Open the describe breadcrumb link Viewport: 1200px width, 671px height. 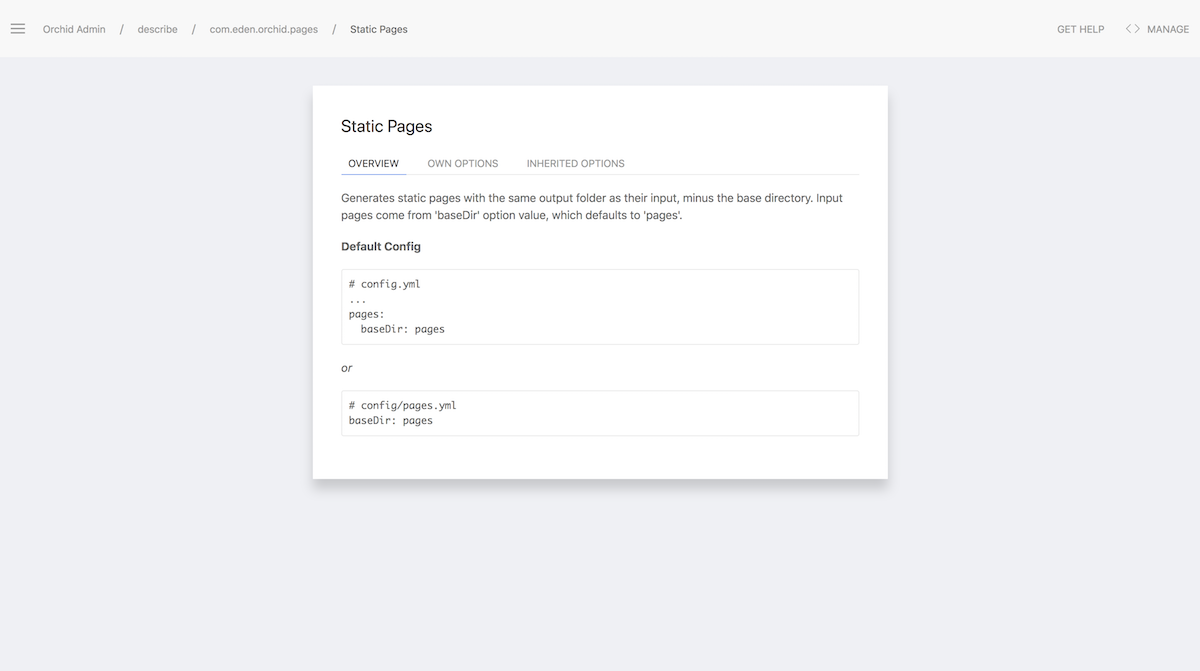[x=158, y=29]
